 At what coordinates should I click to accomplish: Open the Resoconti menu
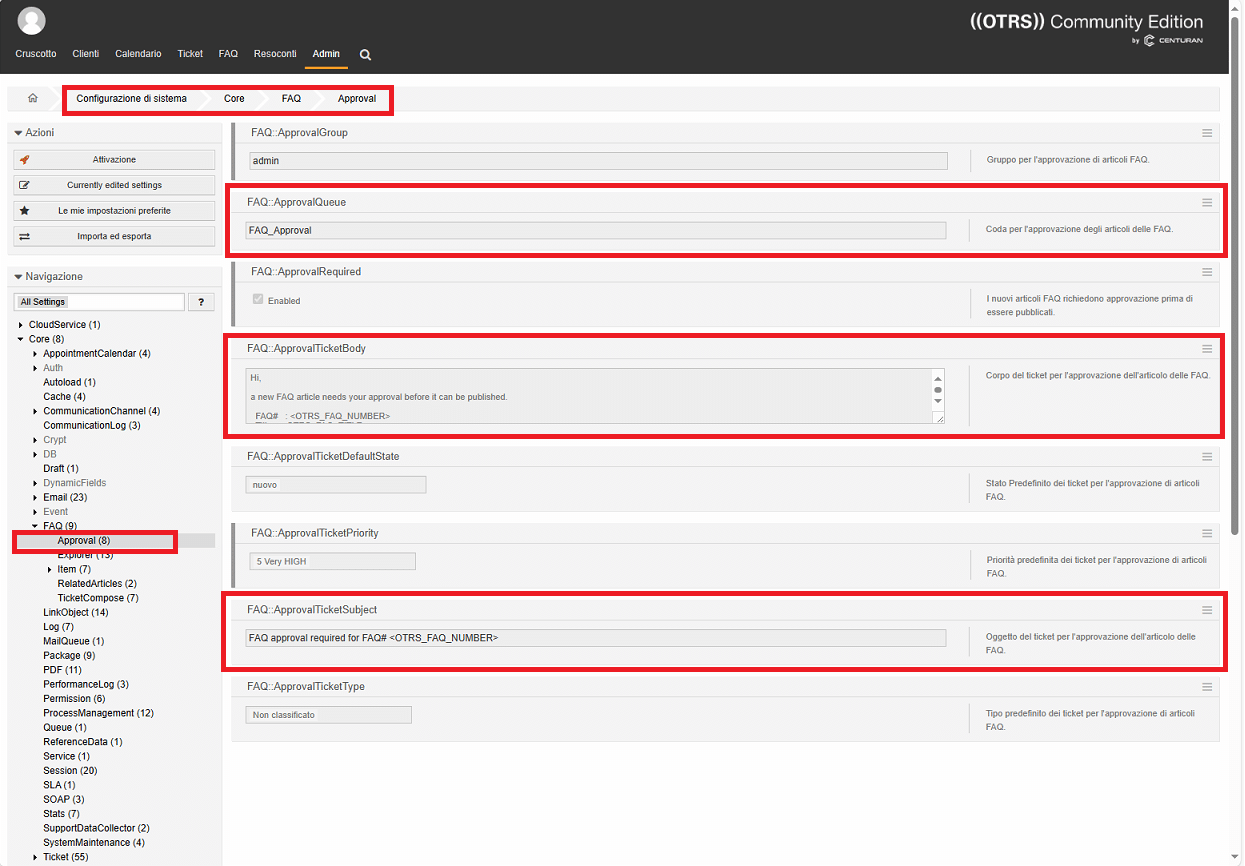(x=275, y=54)
